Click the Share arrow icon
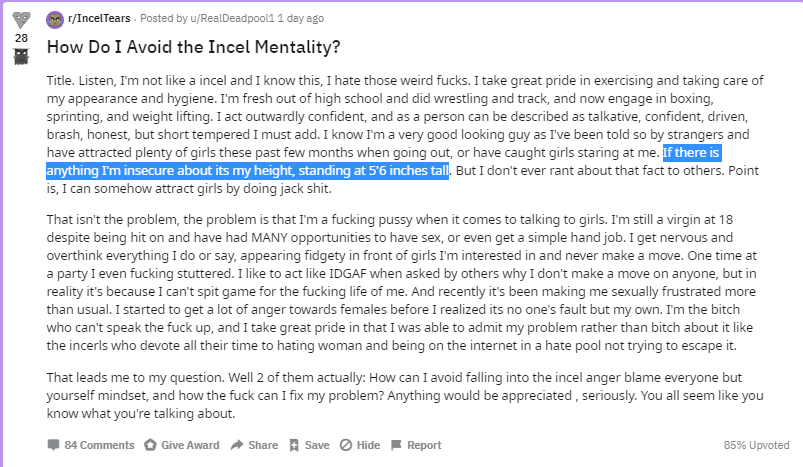803x467 pixels. click(x=237, y=444)
